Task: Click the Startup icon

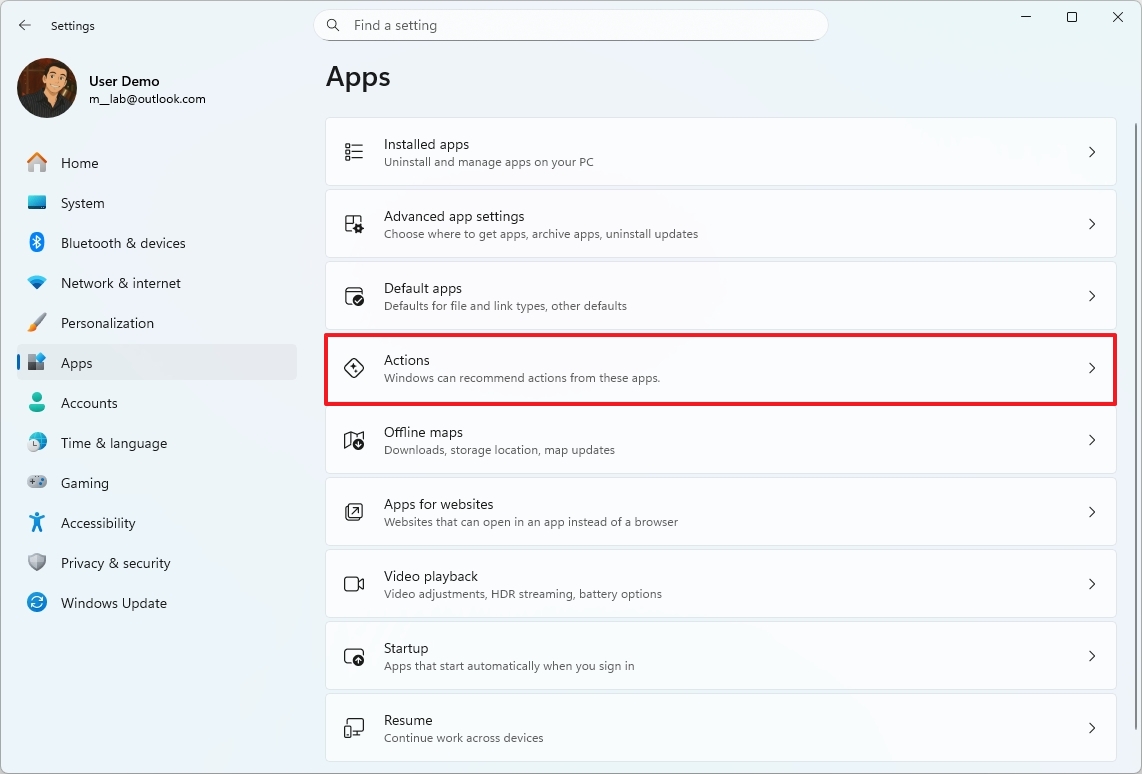Action: pos(353,656)
